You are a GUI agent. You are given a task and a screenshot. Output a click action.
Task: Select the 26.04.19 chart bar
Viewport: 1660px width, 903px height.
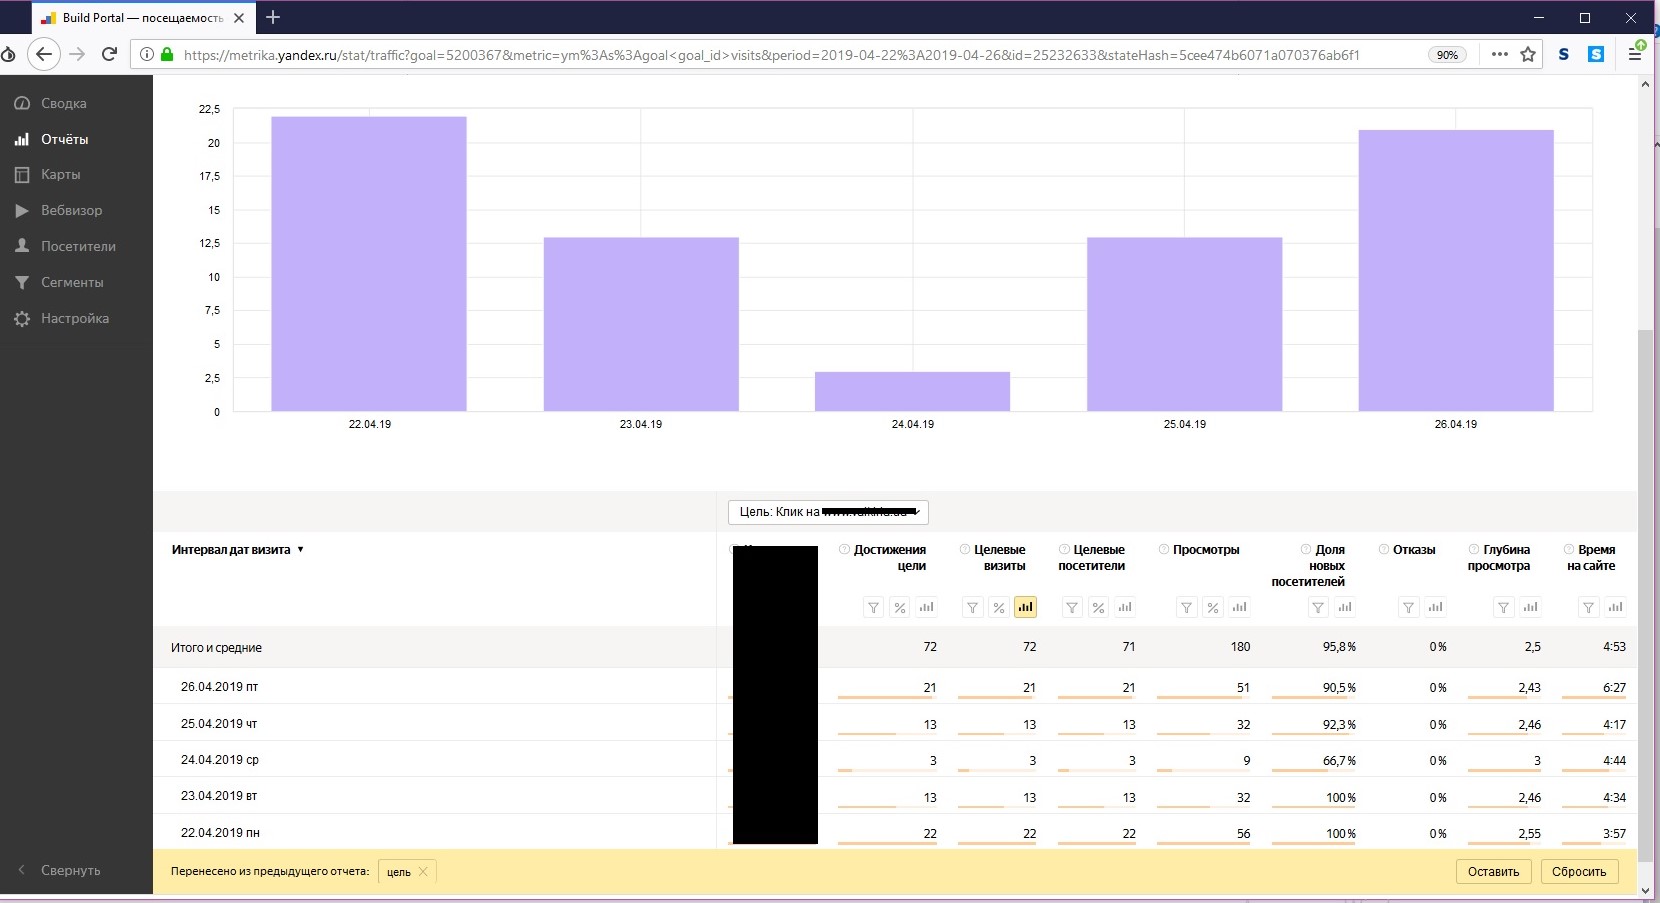(x=1456, y=271)
